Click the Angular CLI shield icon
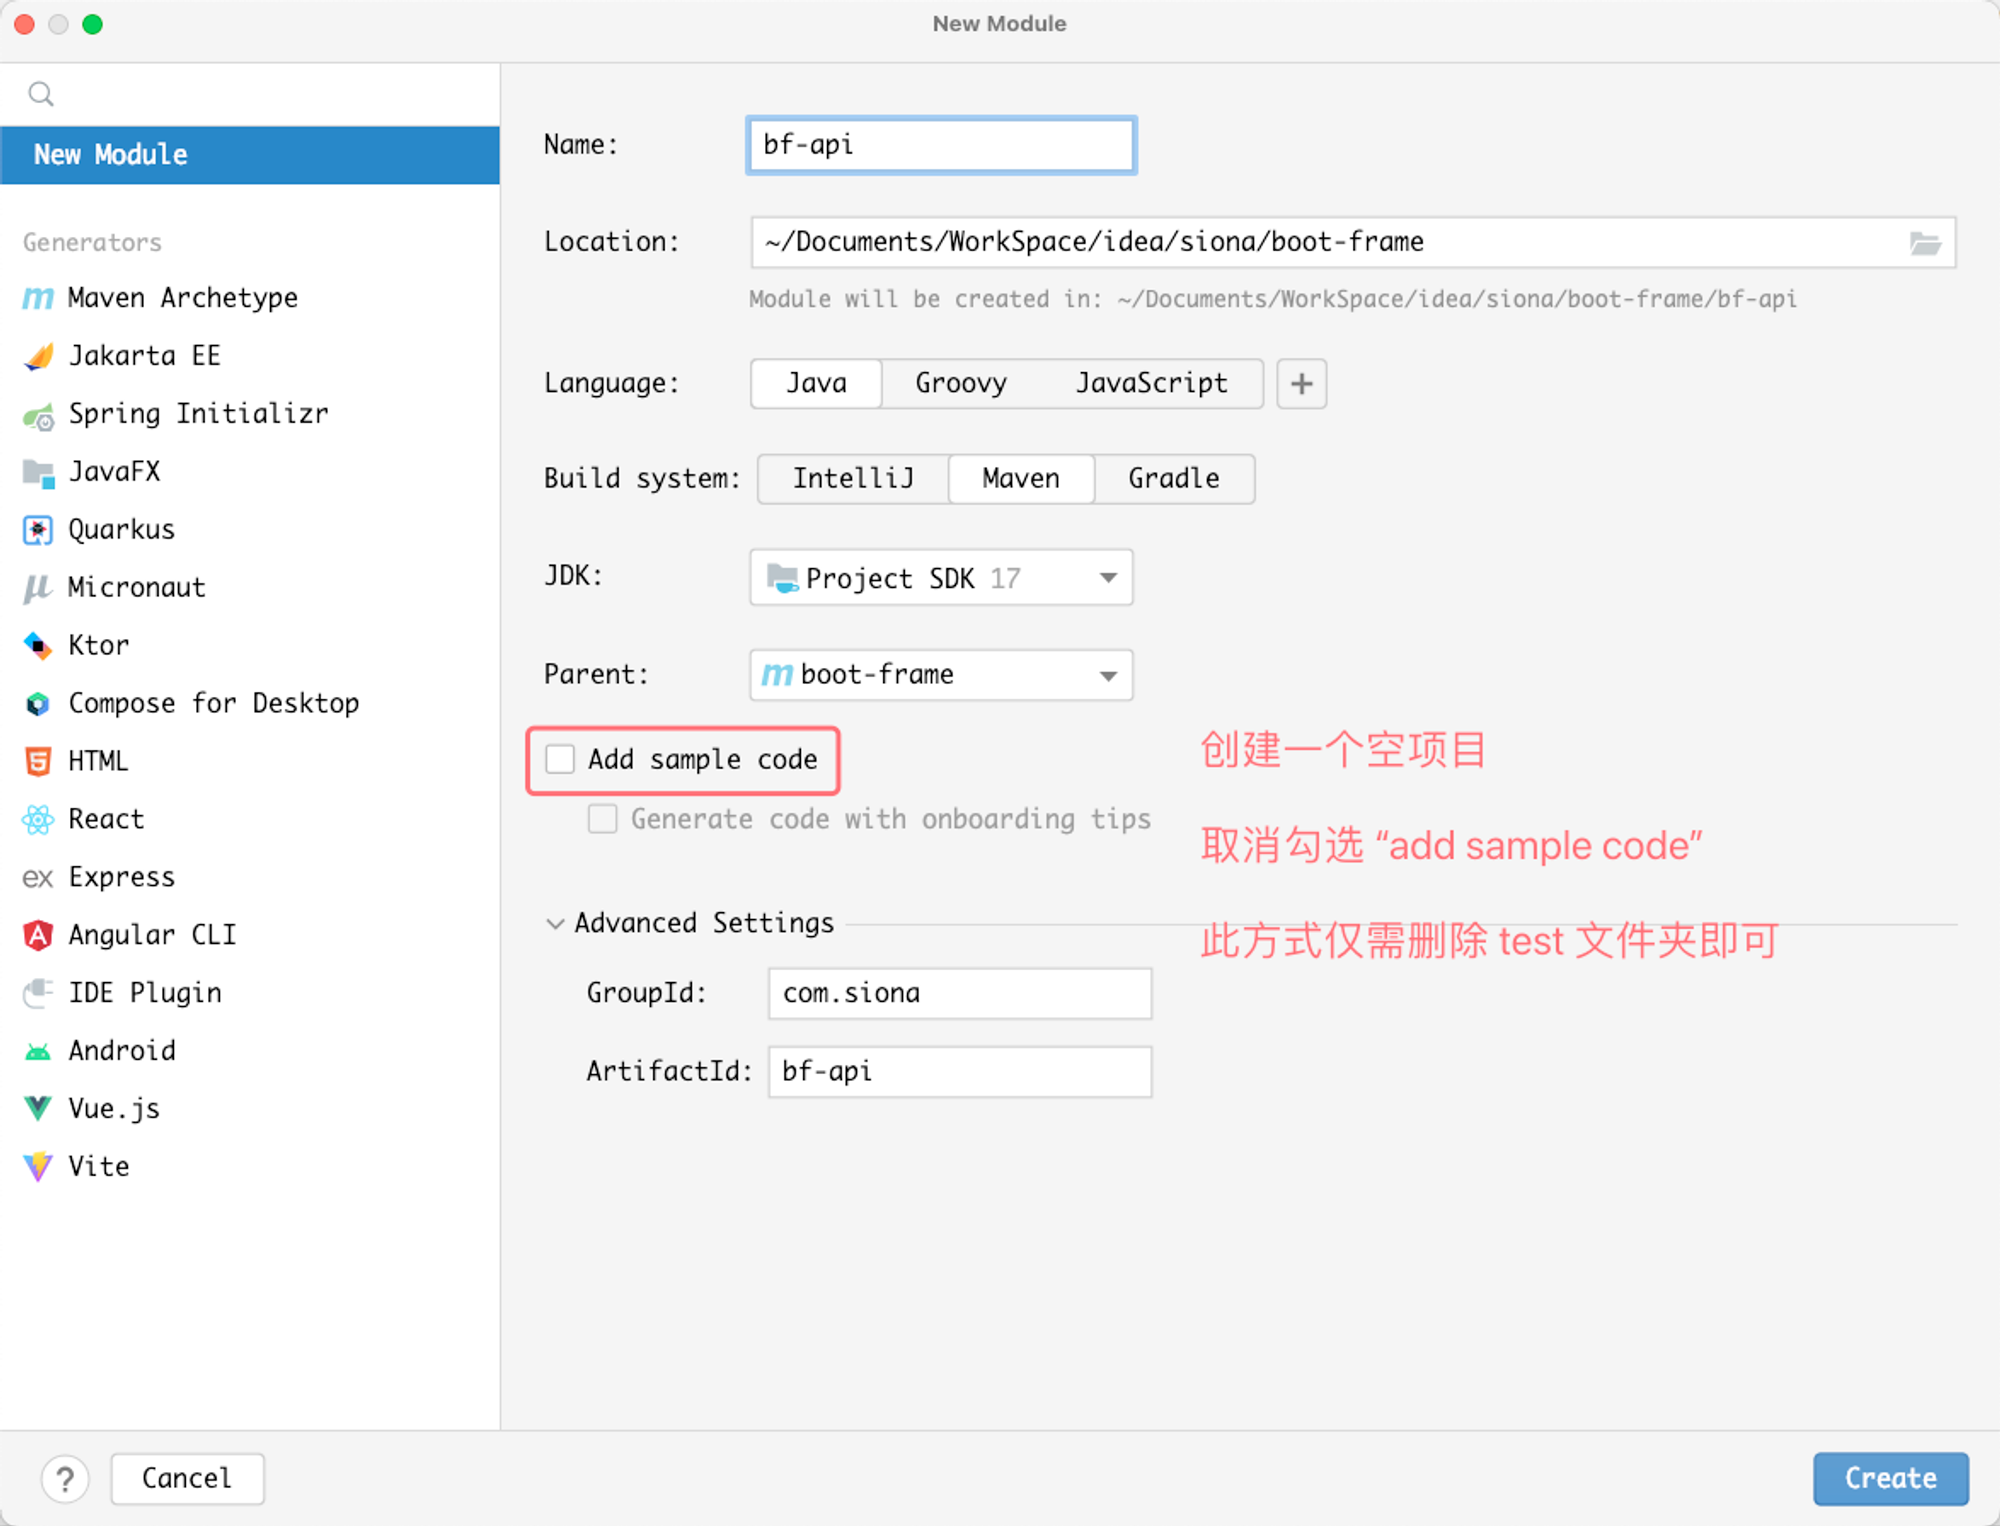 point(38,936)
